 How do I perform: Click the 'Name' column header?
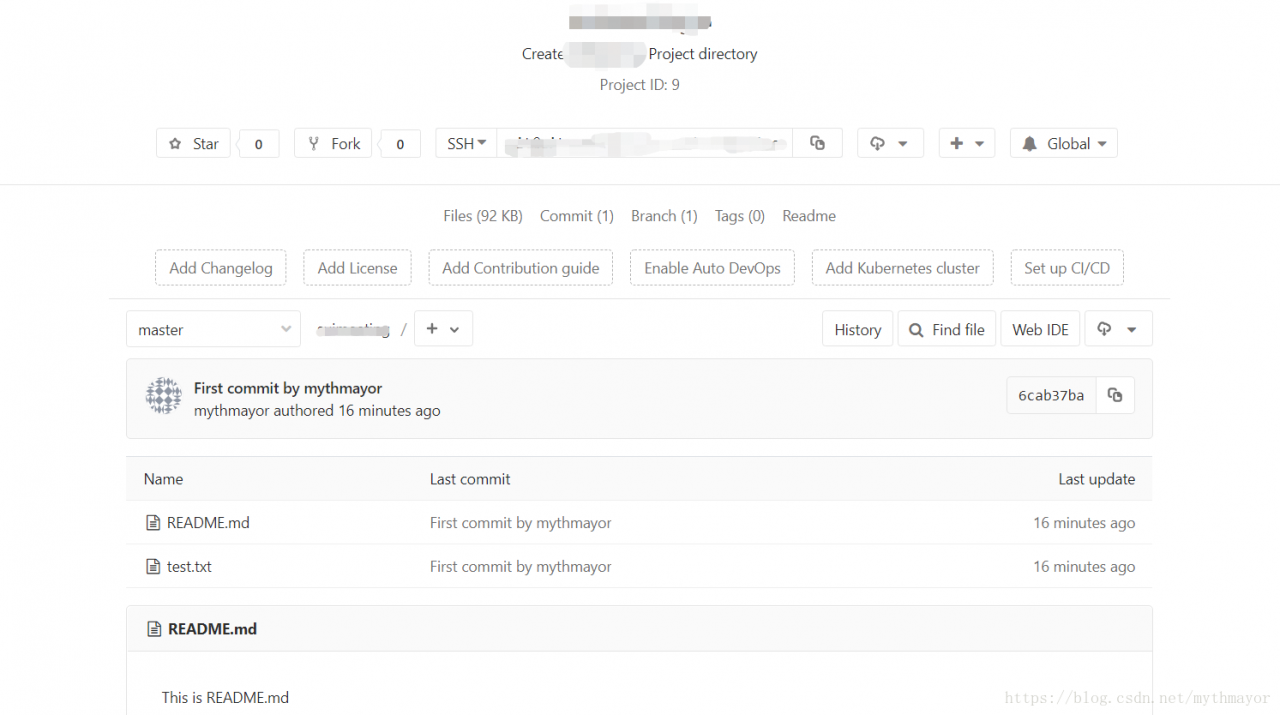(163, 479)
